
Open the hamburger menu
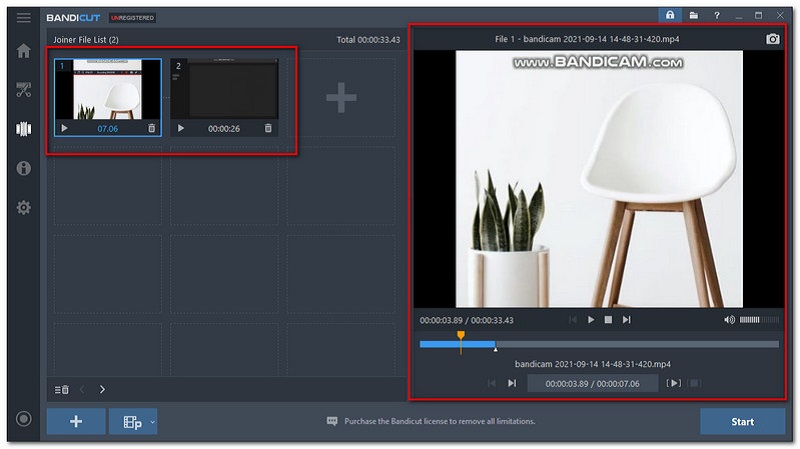click(23, 17)
